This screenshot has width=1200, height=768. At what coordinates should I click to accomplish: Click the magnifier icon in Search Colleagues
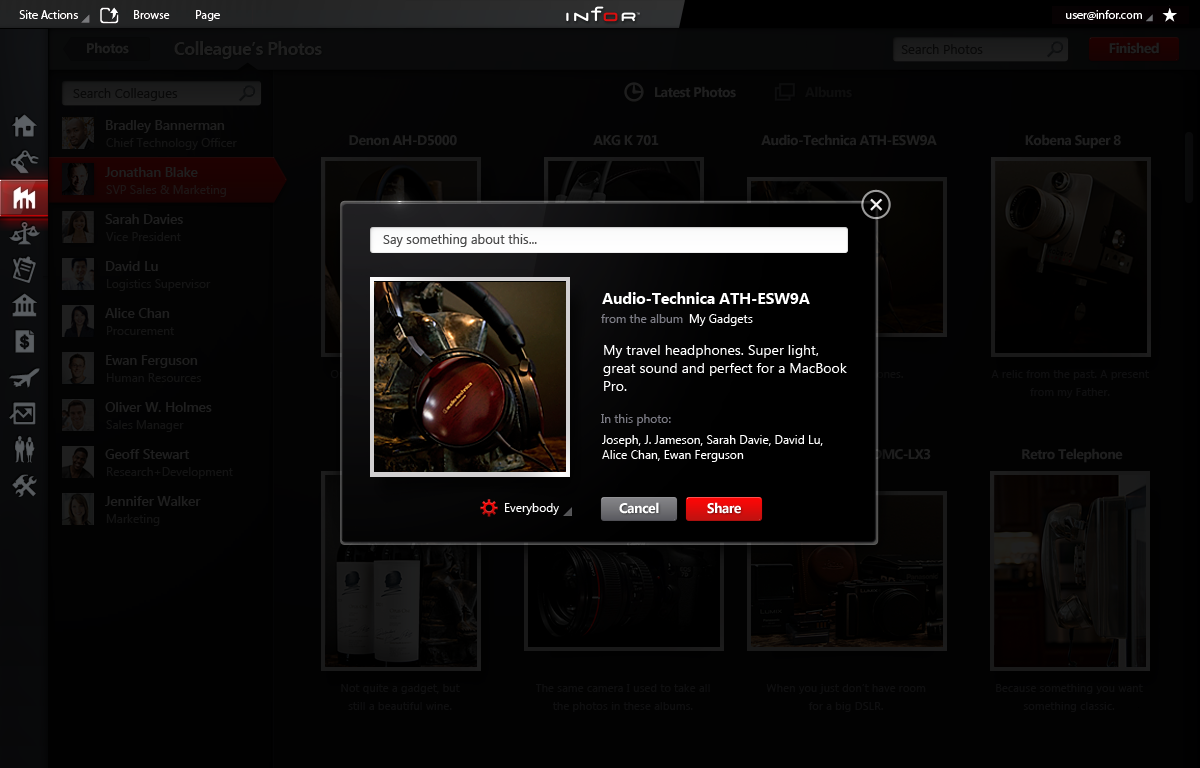point(247,93)
